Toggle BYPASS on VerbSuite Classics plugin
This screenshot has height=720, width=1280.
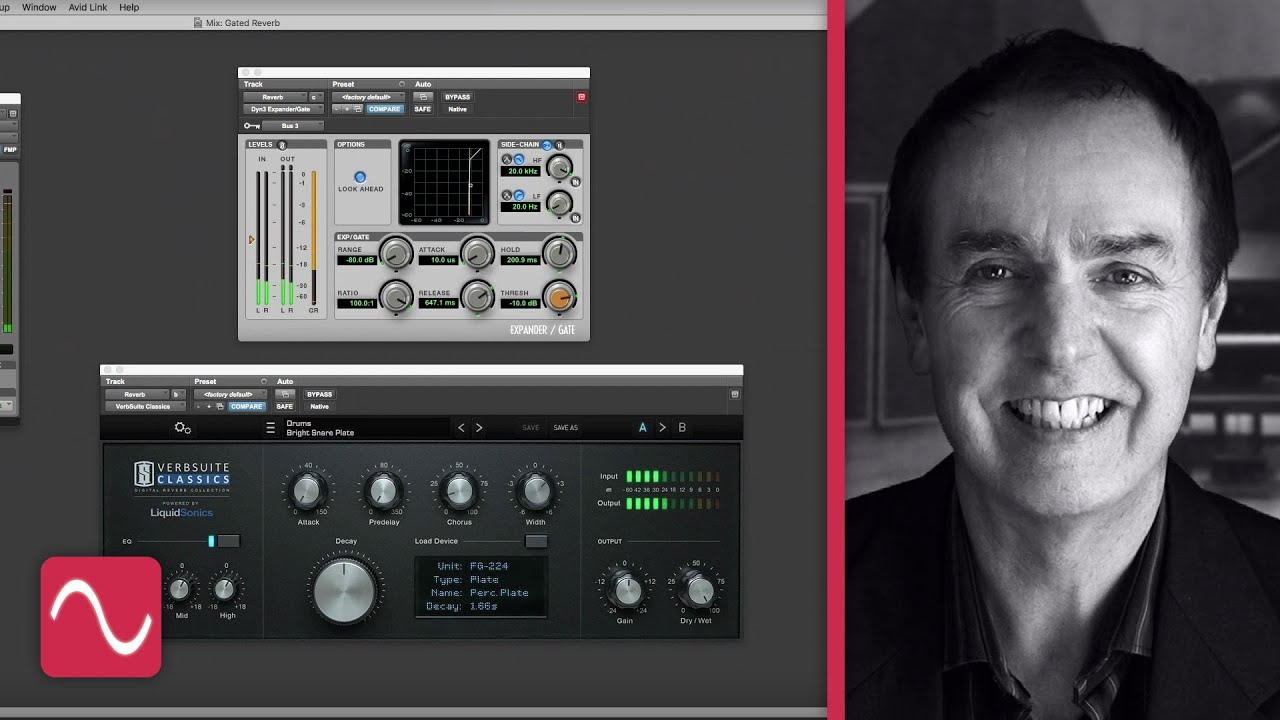[319, 394]
